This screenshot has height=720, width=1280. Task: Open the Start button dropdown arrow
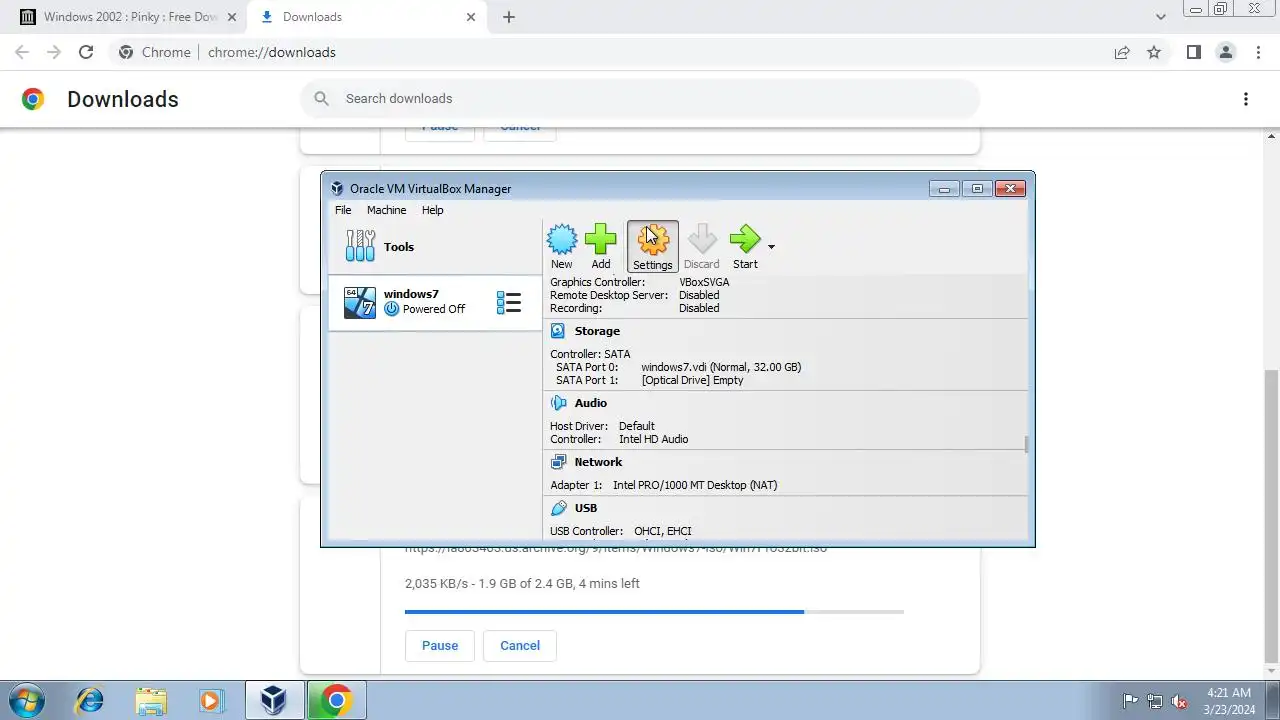[771, 247]
